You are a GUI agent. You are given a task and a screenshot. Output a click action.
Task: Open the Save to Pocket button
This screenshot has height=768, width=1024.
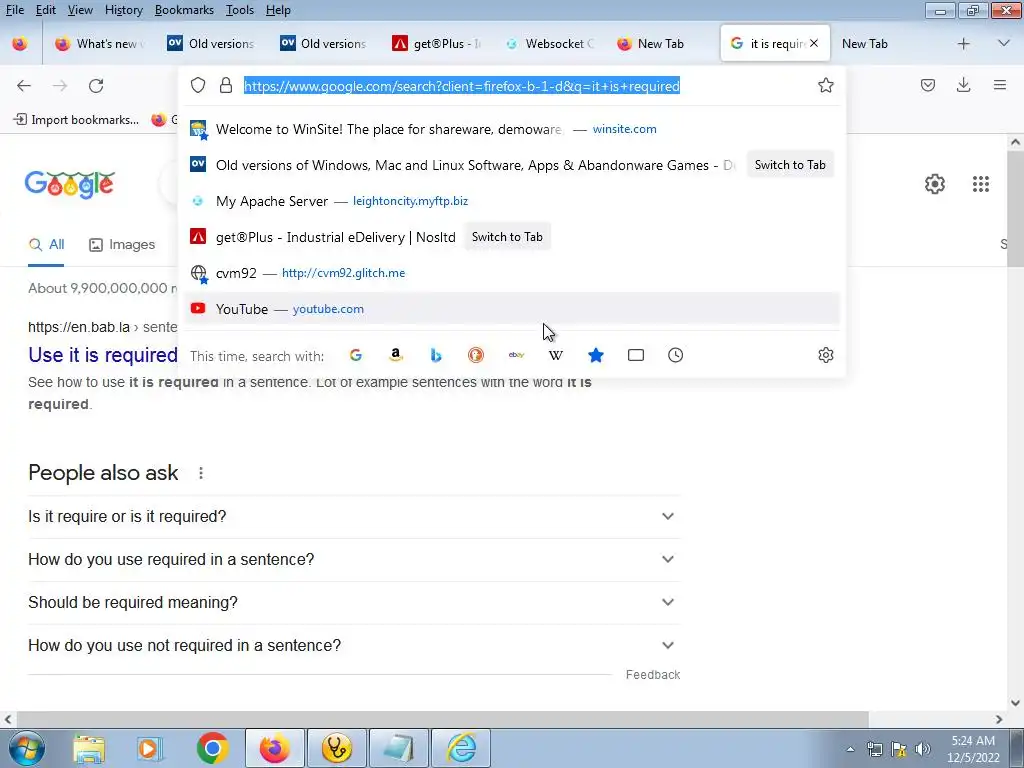[x=927, y=86]
